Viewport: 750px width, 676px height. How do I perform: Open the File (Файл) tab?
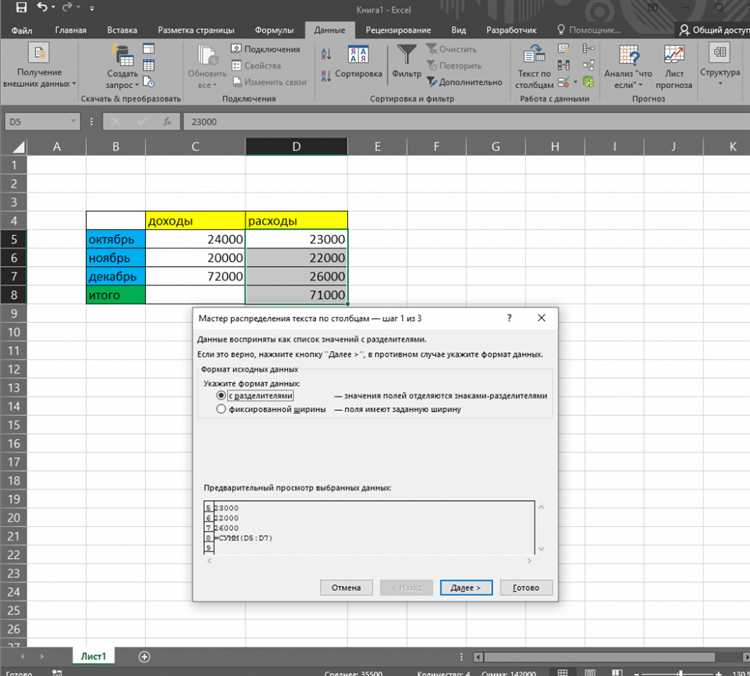pyautogui.click(x=22, y=30)
